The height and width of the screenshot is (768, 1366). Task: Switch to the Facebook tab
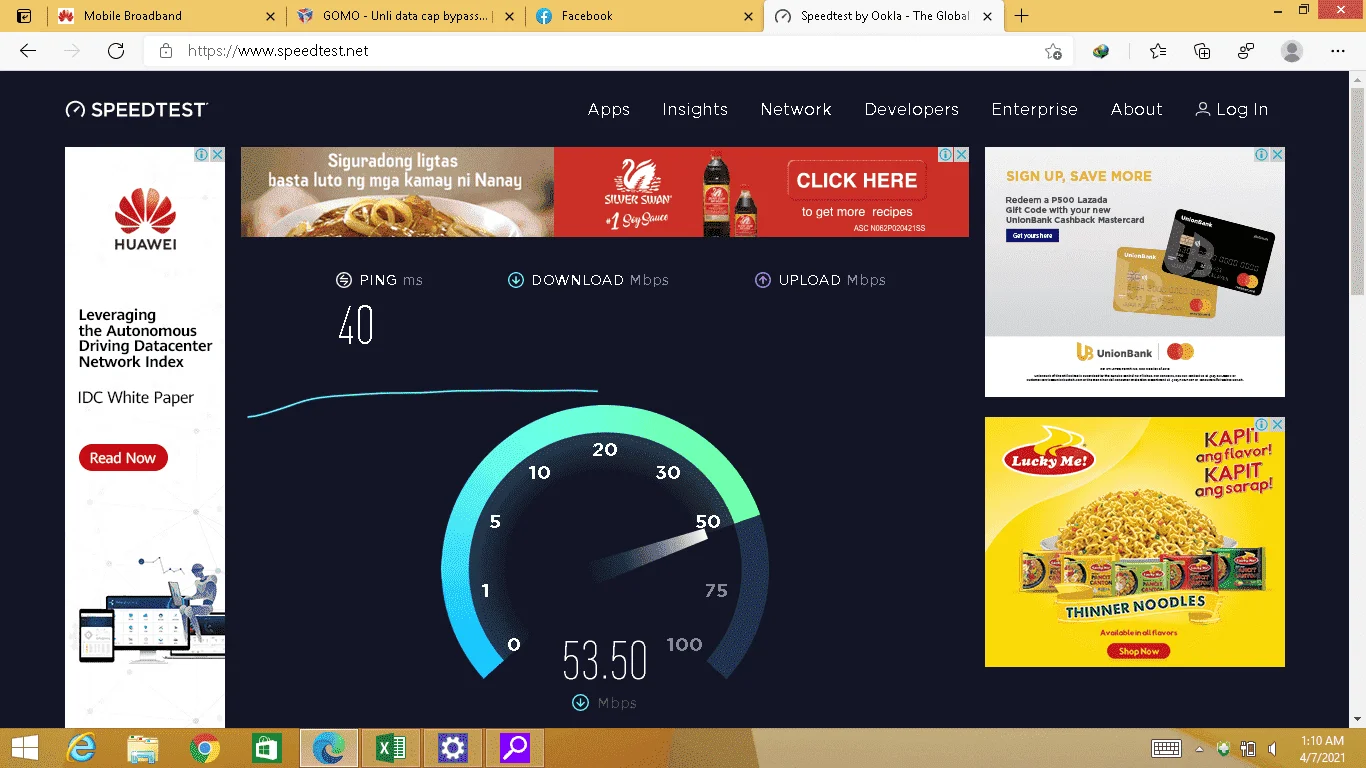[643, 16]
